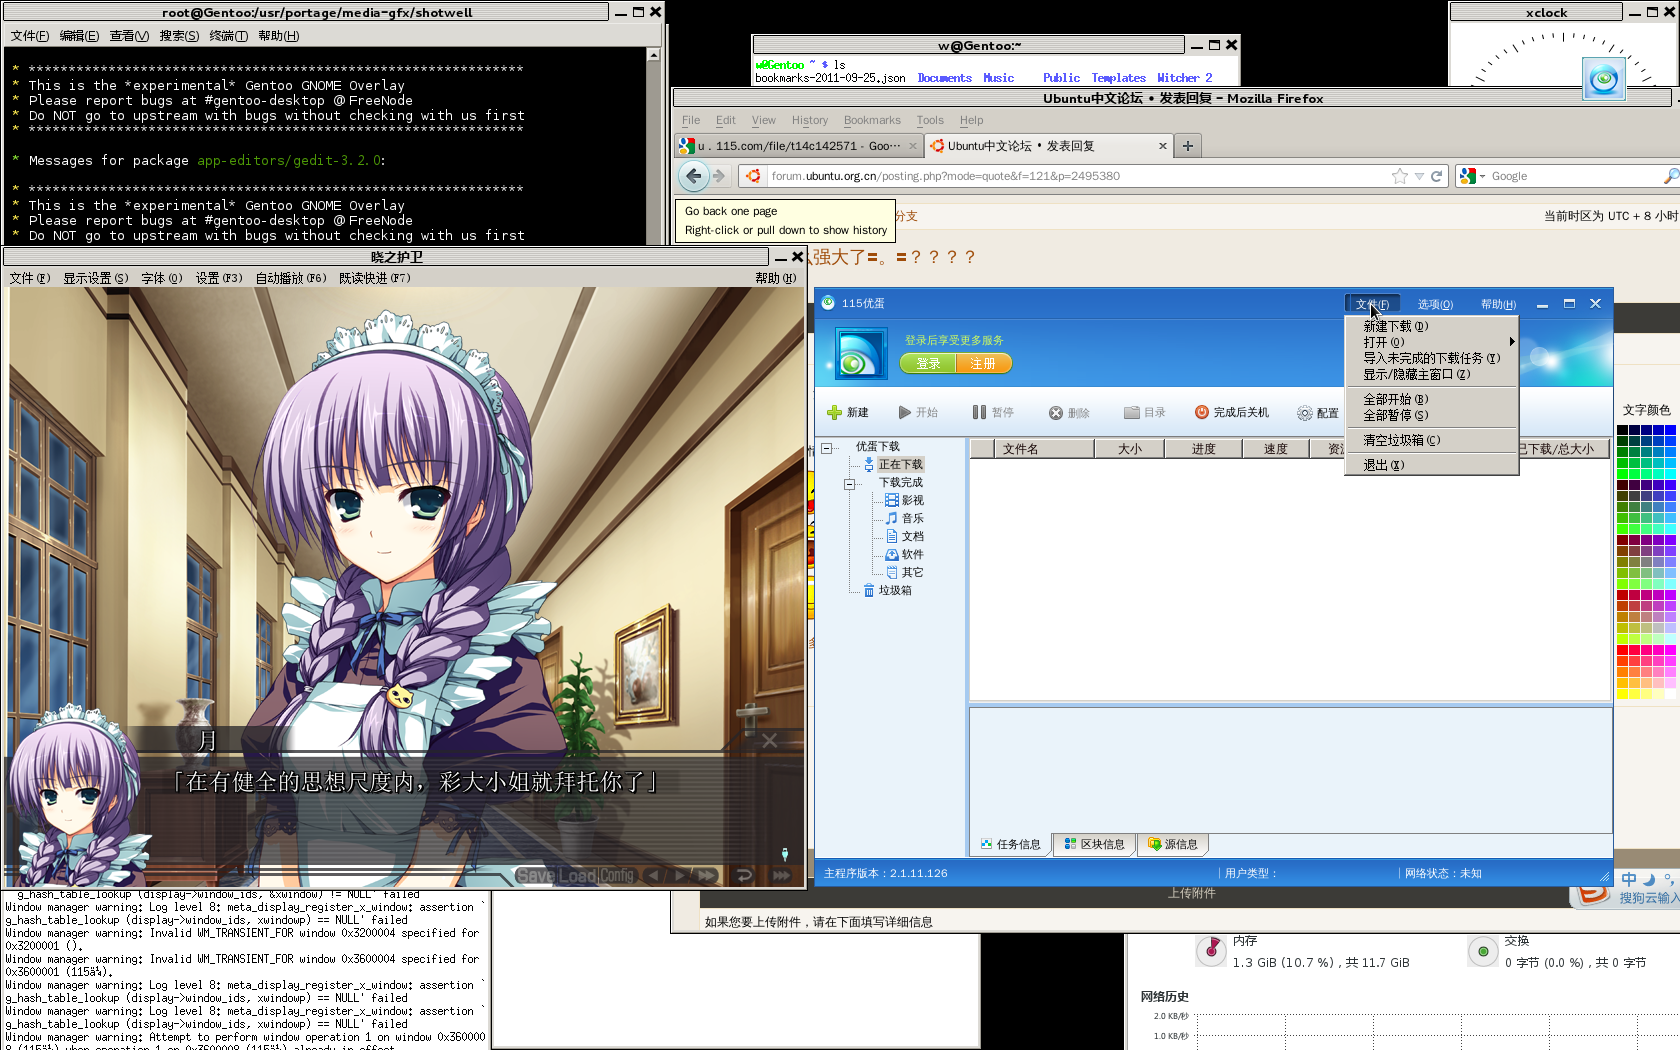Choose 退出 from the 文件 menu
The width and height of the screenshot is (1680, 1050).
[1432, 465]
